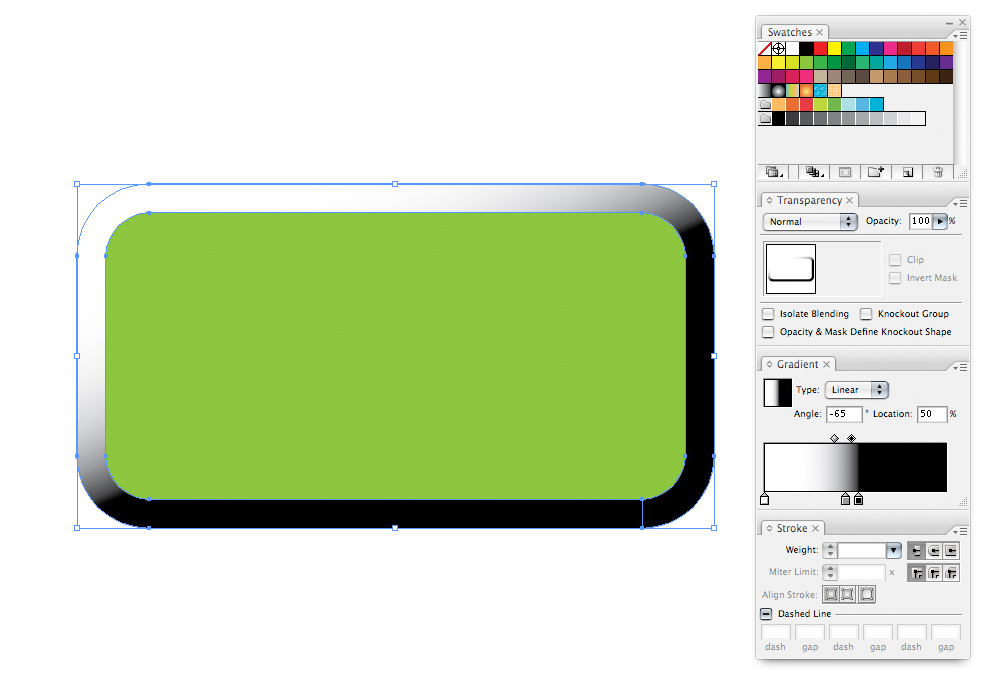Image resolution: width=987 pixels, height=679 pixels.
Task: Select the orange dotted pattern swatch
Action: click(834, 91)
